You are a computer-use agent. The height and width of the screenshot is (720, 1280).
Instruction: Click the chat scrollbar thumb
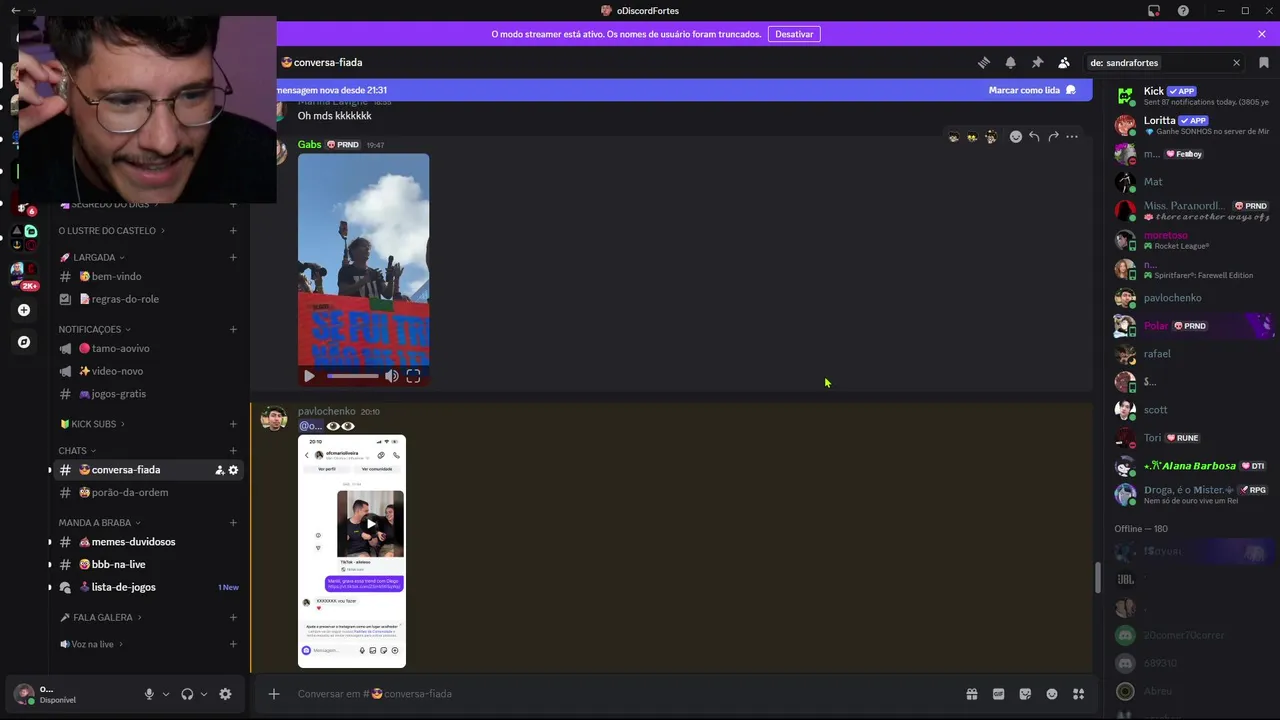pyautogui.click(x=1097, y=578)
